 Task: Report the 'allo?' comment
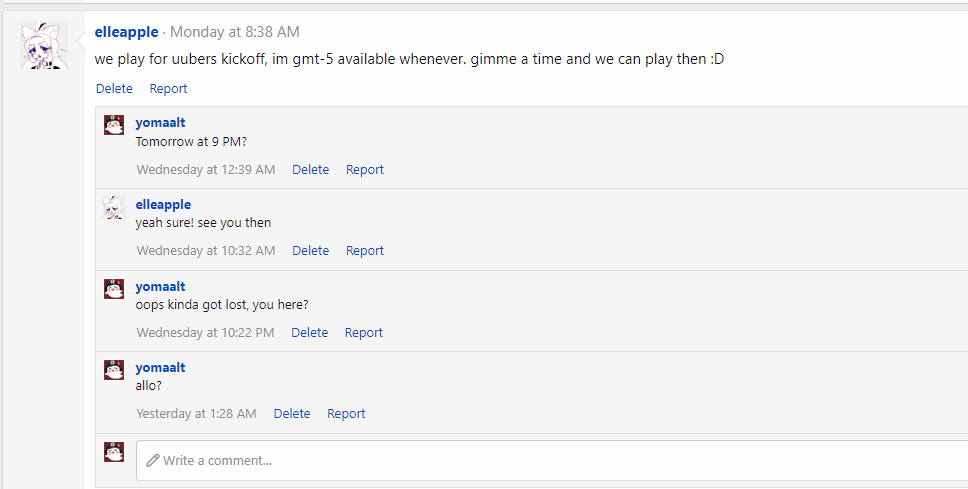click(x=346, y=414)
